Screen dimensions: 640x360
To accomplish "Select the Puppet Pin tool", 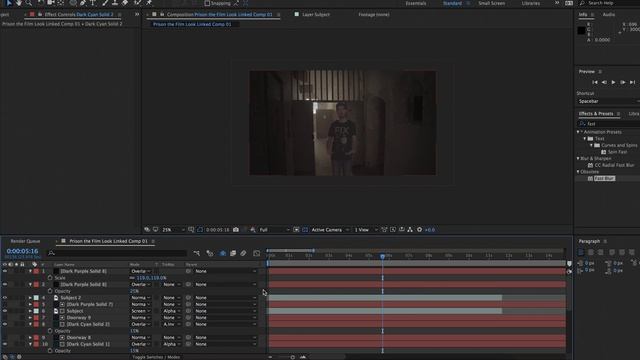I will (x=149, y=3).
